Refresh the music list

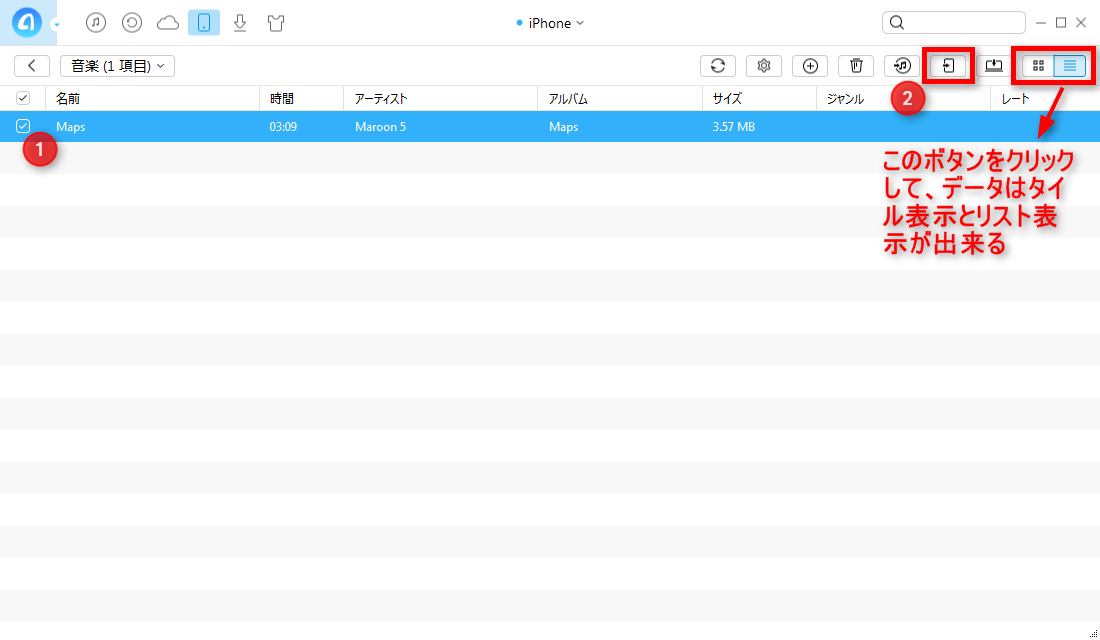tap(718, 66)
